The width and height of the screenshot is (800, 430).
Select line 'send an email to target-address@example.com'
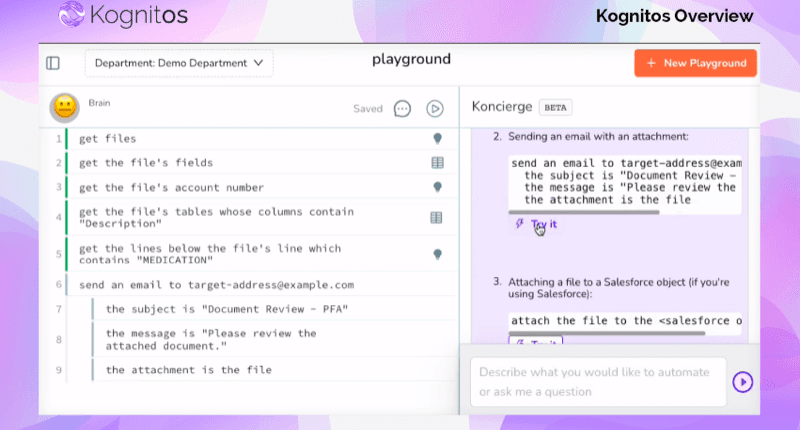pos(216,285)
